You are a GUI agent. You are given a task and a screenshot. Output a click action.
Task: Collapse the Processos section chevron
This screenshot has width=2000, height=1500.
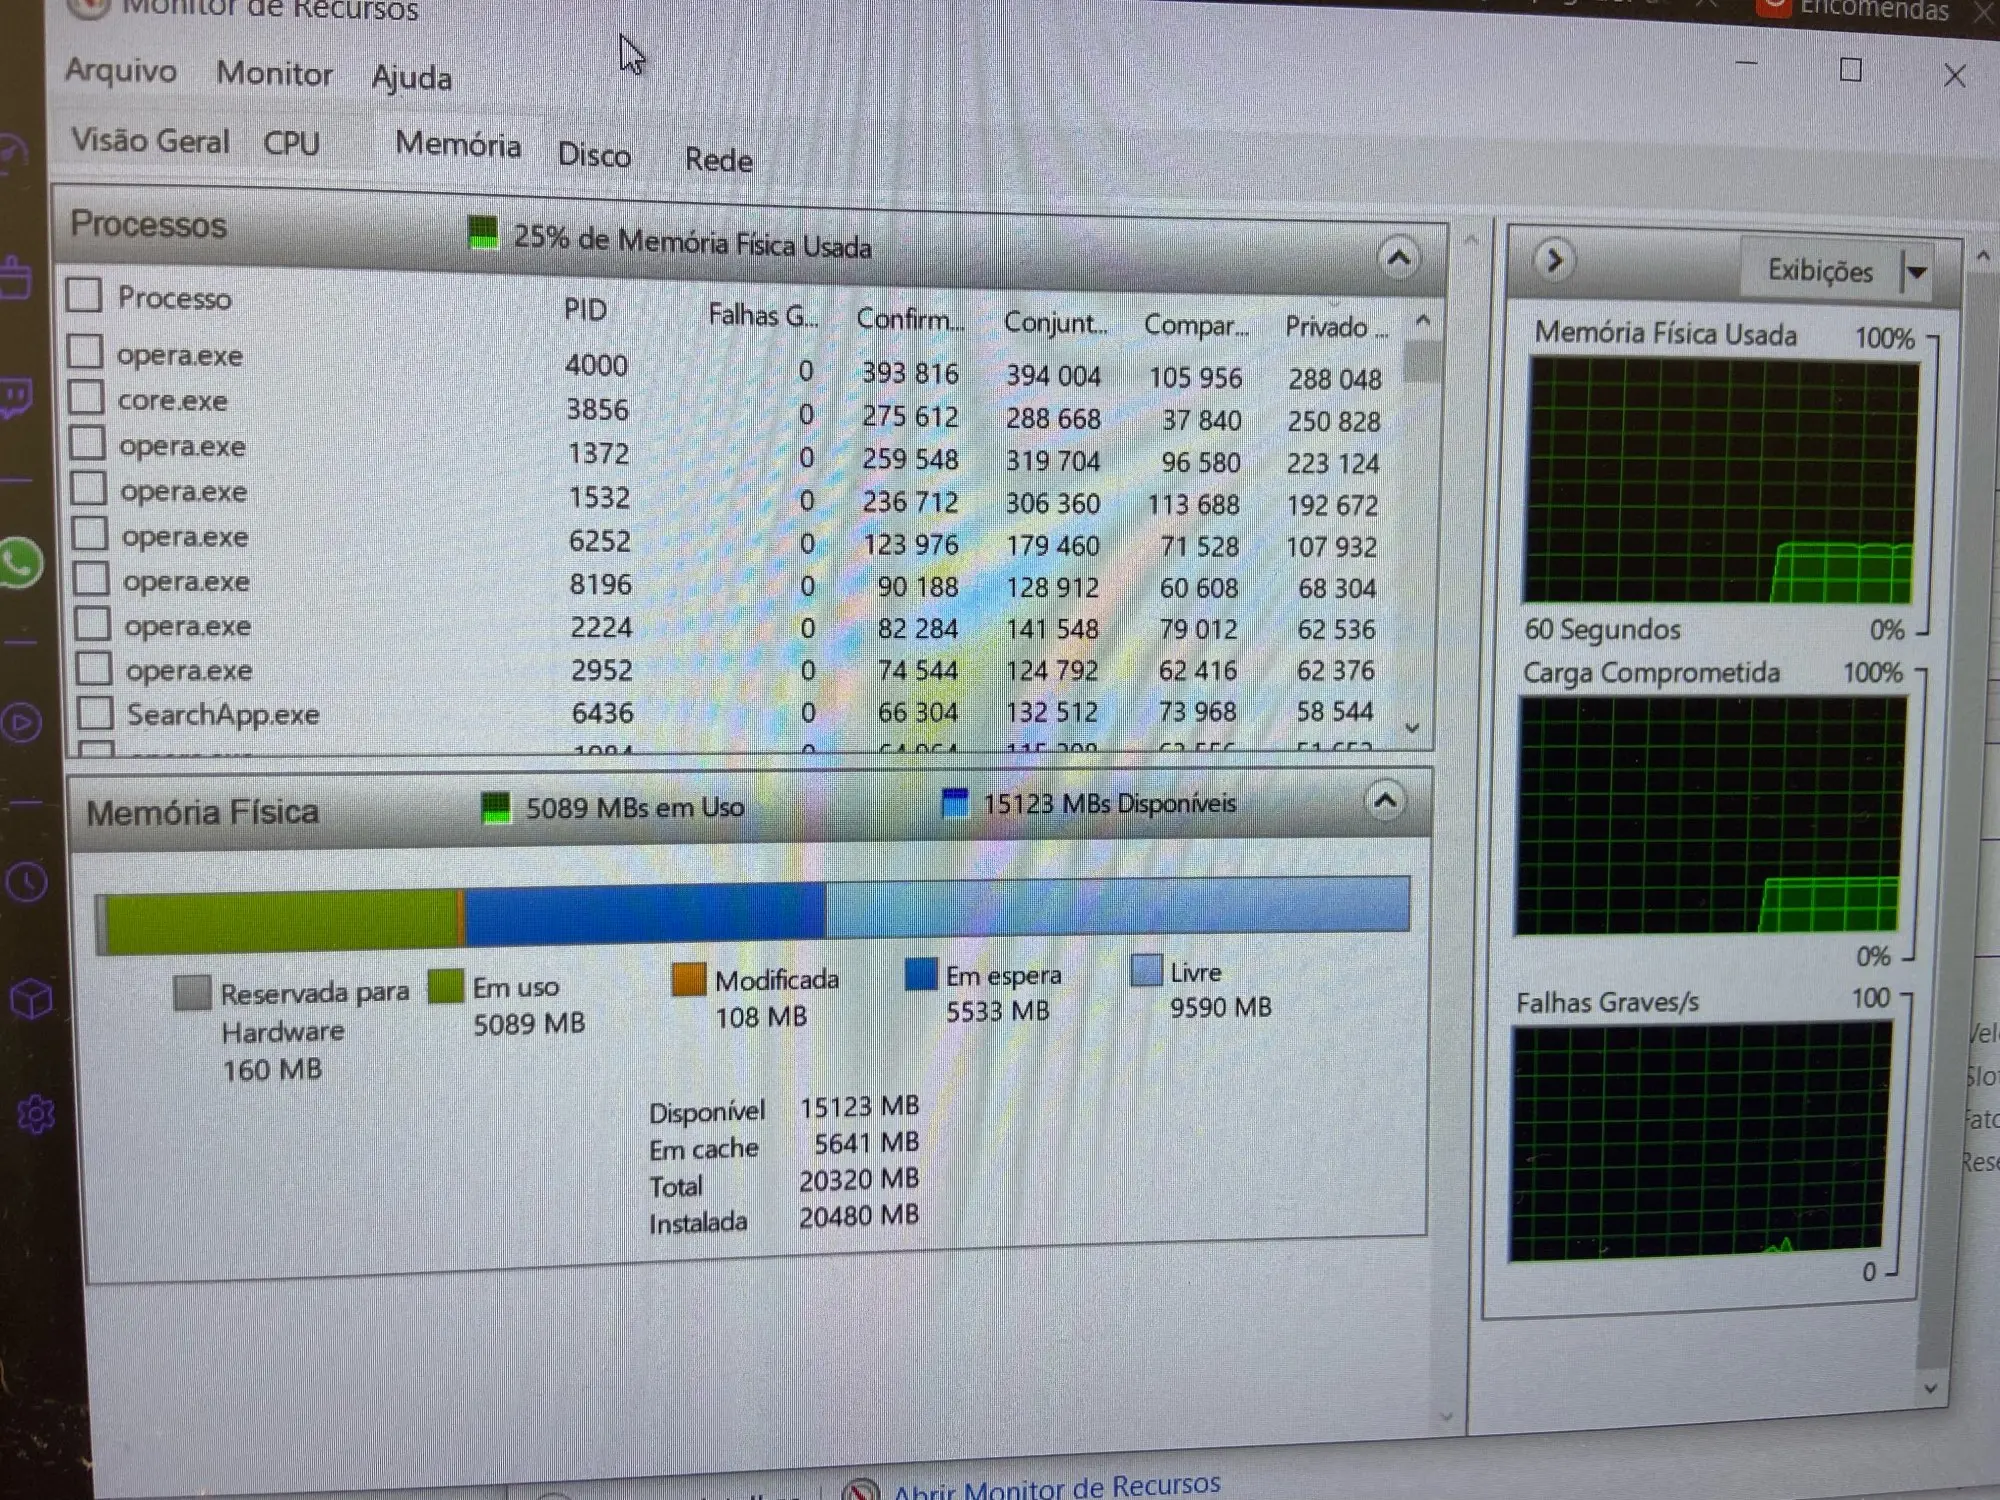[1398, 259]
